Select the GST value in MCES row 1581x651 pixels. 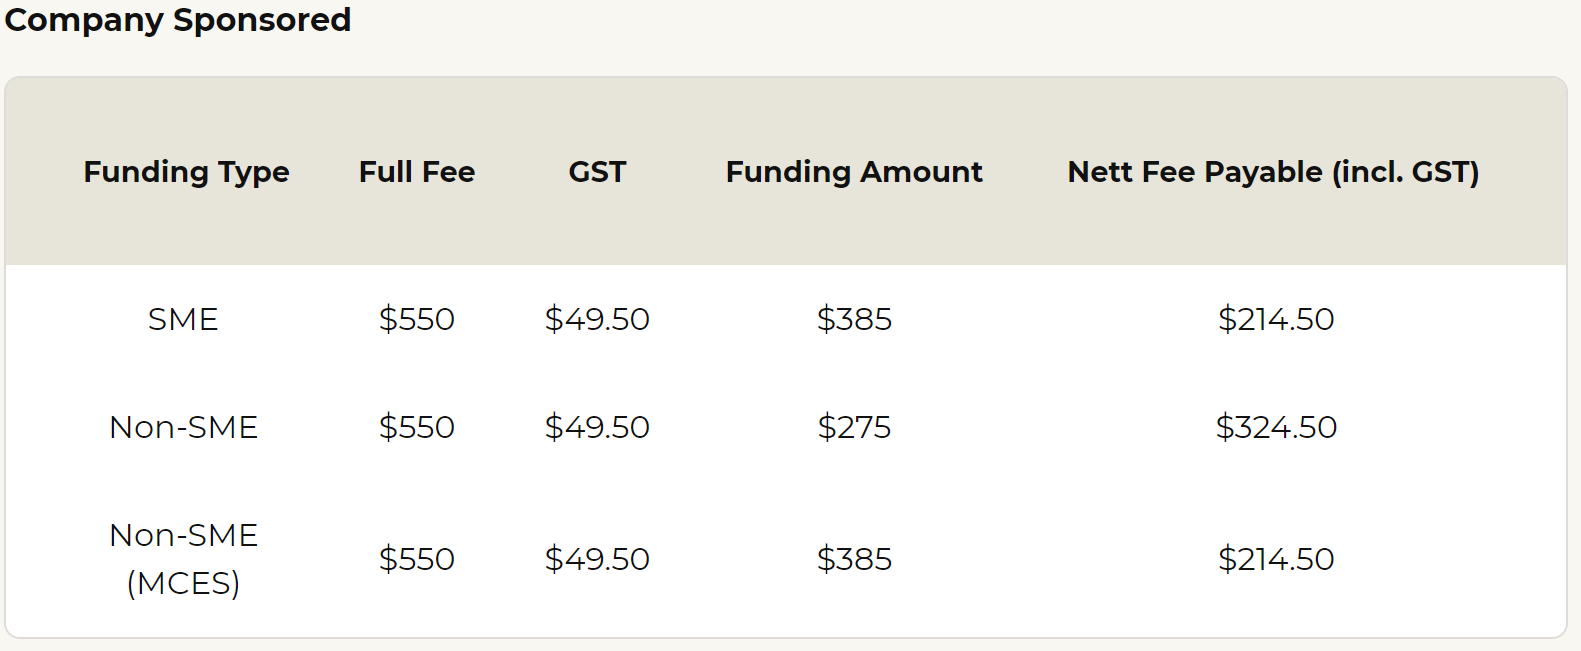[597, 559]
